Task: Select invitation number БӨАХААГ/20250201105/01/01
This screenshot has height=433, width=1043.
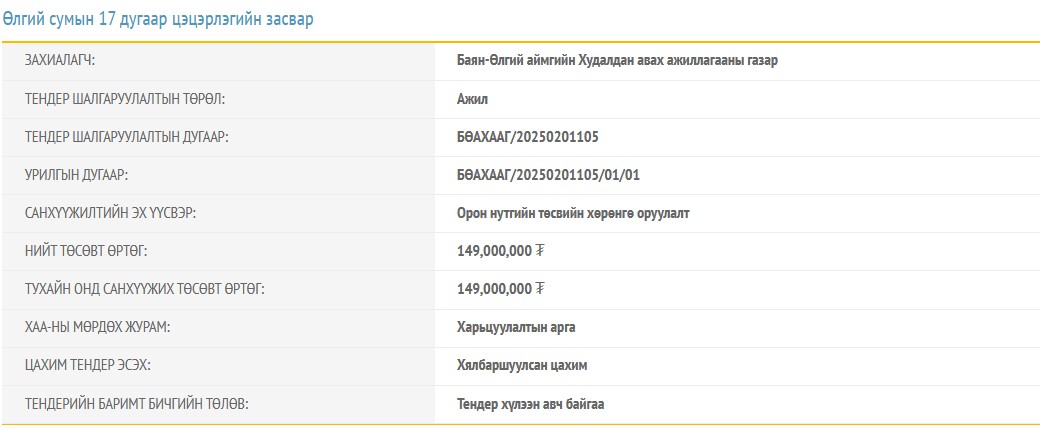Action: click(x=548, y=175)
